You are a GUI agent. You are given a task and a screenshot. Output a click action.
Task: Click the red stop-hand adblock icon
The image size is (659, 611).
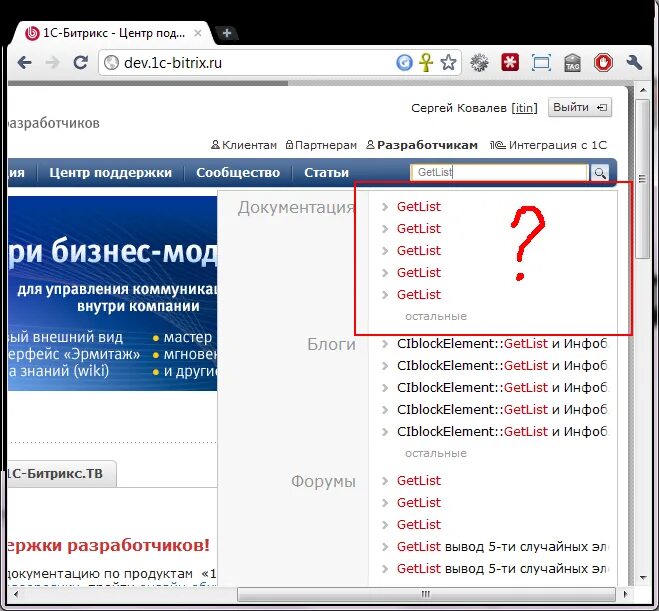pos(603,63)
